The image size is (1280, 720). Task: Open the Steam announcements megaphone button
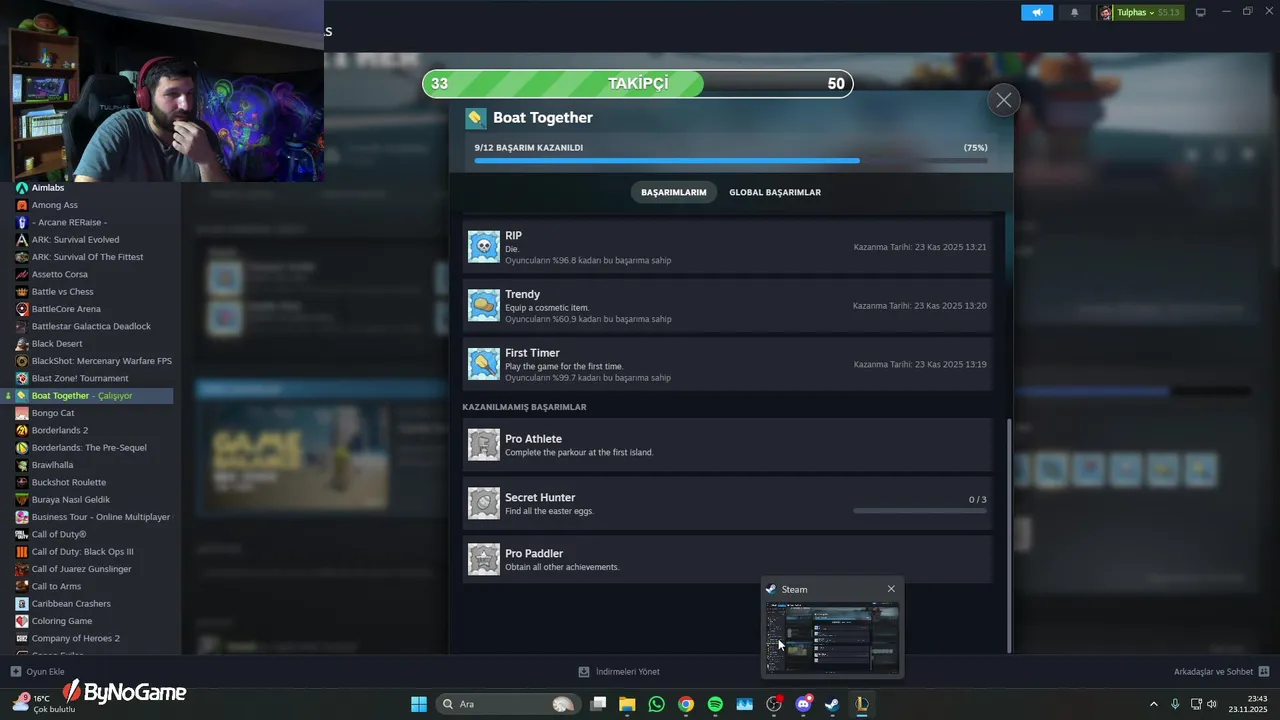coord(1037,12)
